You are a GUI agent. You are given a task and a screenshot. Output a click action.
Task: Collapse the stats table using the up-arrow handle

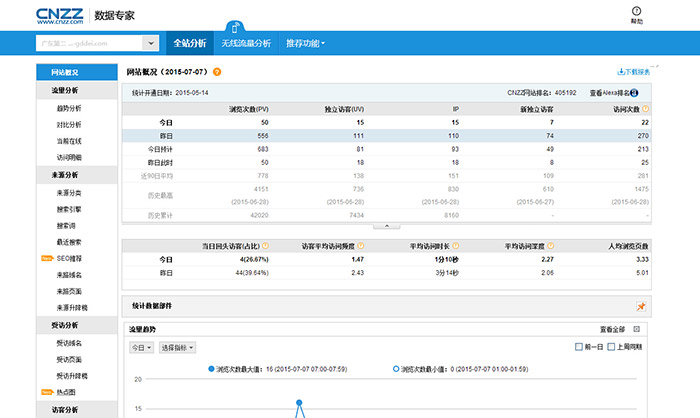pyautogui.click(x=386, y=226)
